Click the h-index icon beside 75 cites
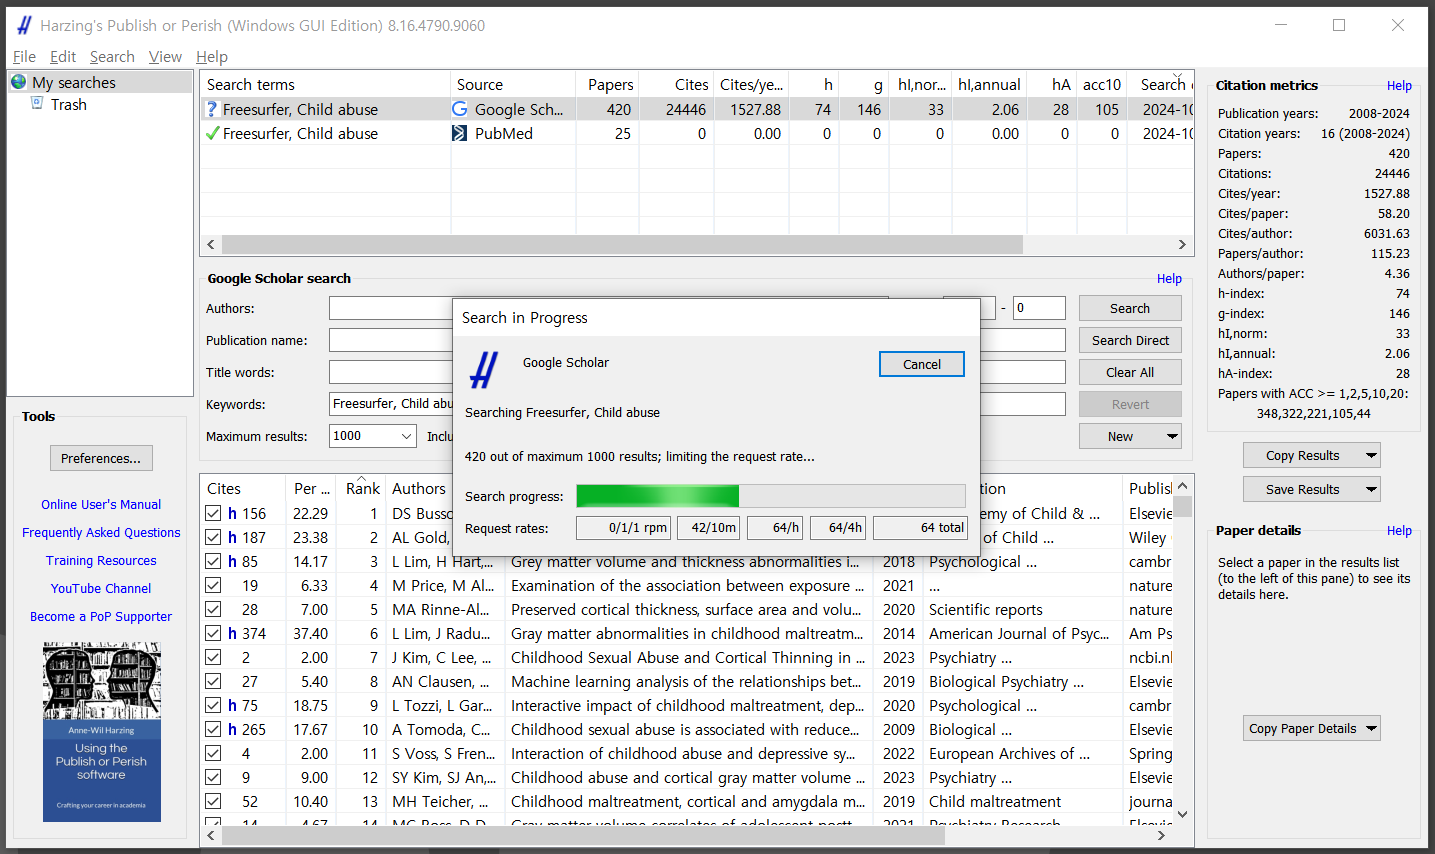The width and height of the screenshot is (1435, 854). coord(232,705)
